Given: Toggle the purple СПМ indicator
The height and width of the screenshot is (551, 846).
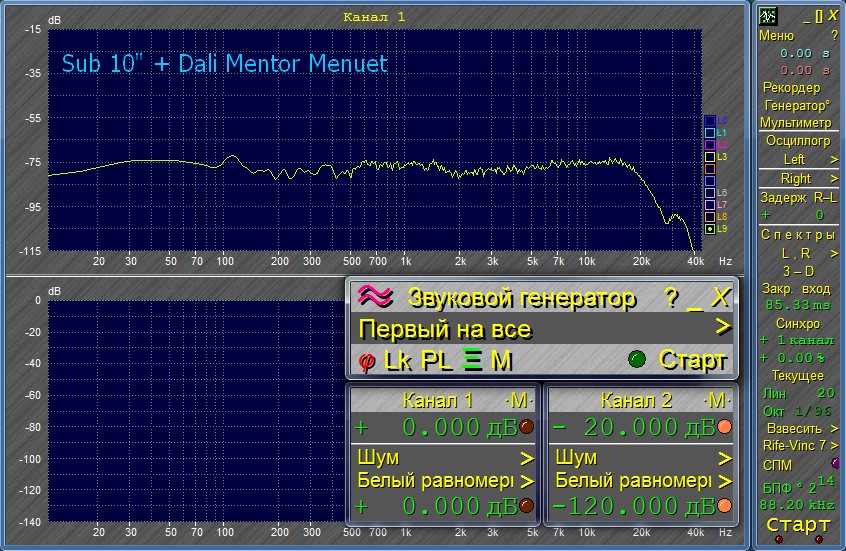Looking at the screenshot, I should (835, 463).
